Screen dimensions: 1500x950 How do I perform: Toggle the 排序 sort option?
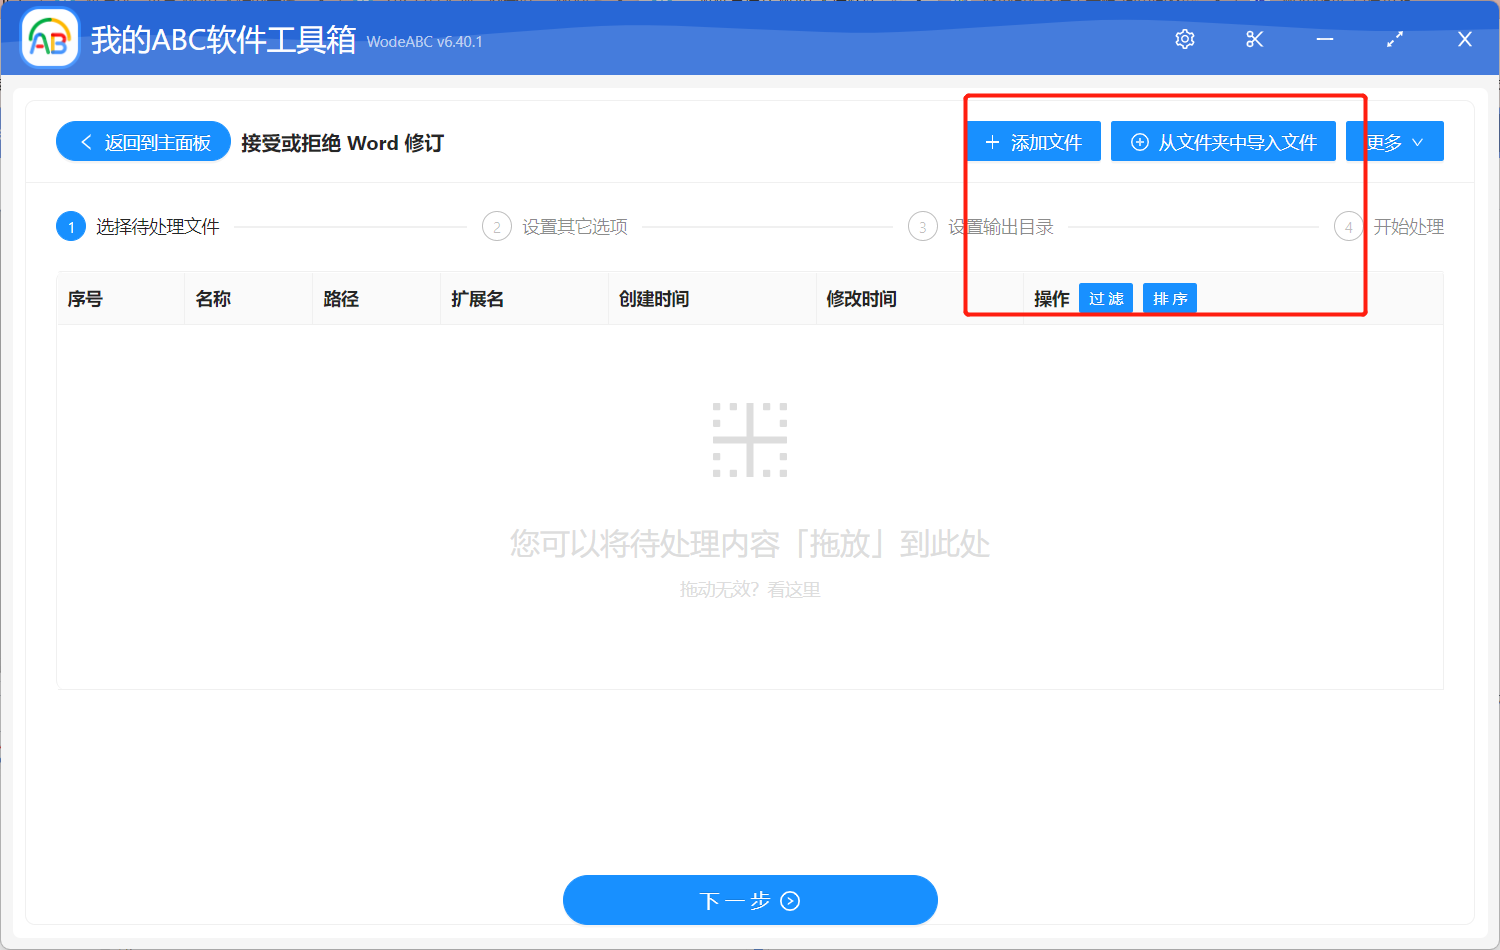click(x=1169, y=297)
